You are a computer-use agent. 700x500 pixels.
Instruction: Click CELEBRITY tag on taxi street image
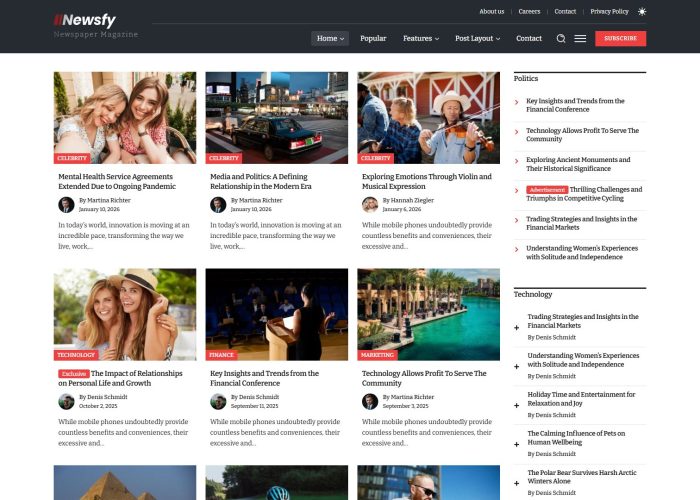click(x=224, y=158)
